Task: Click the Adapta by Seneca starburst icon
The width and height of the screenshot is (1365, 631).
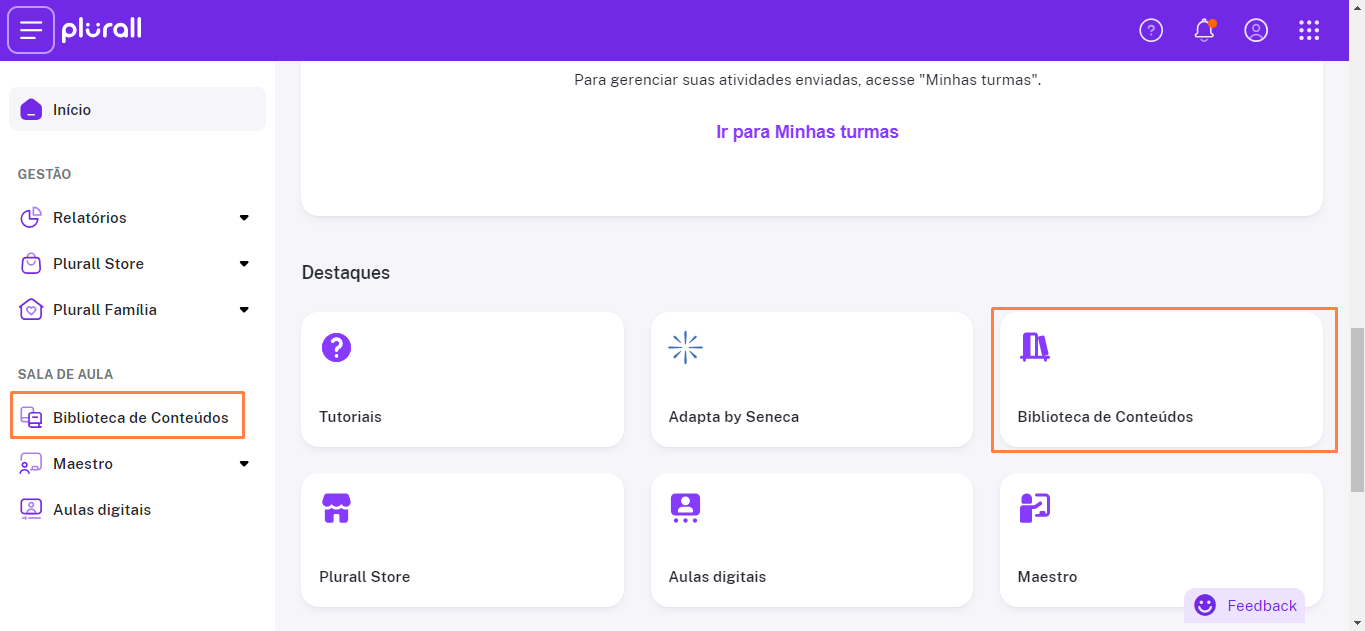Action: tap(685, 348)
